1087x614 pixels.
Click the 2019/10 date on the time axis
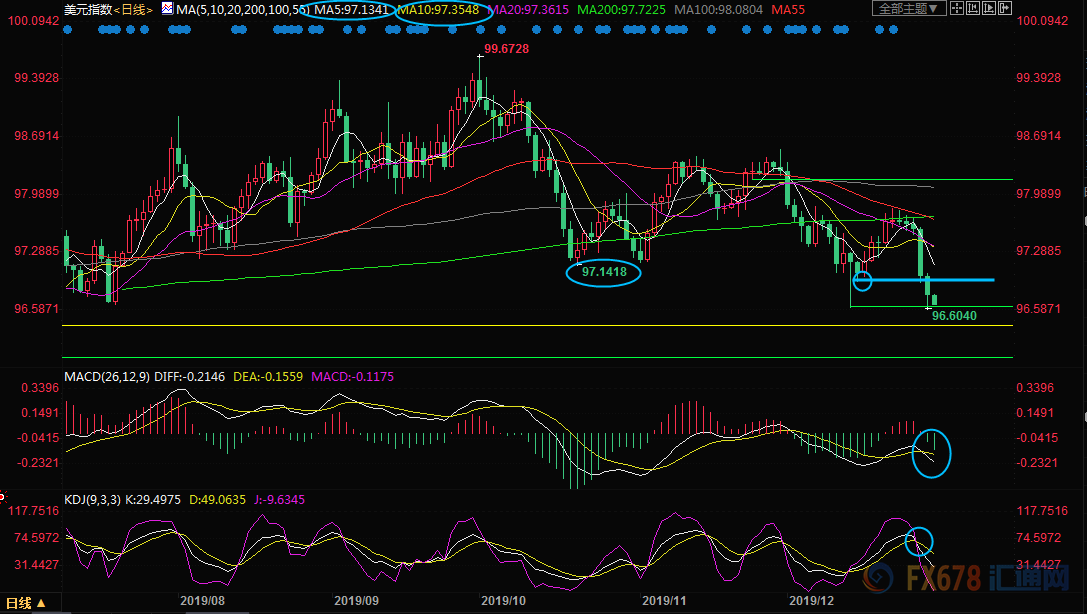(503, 600)
